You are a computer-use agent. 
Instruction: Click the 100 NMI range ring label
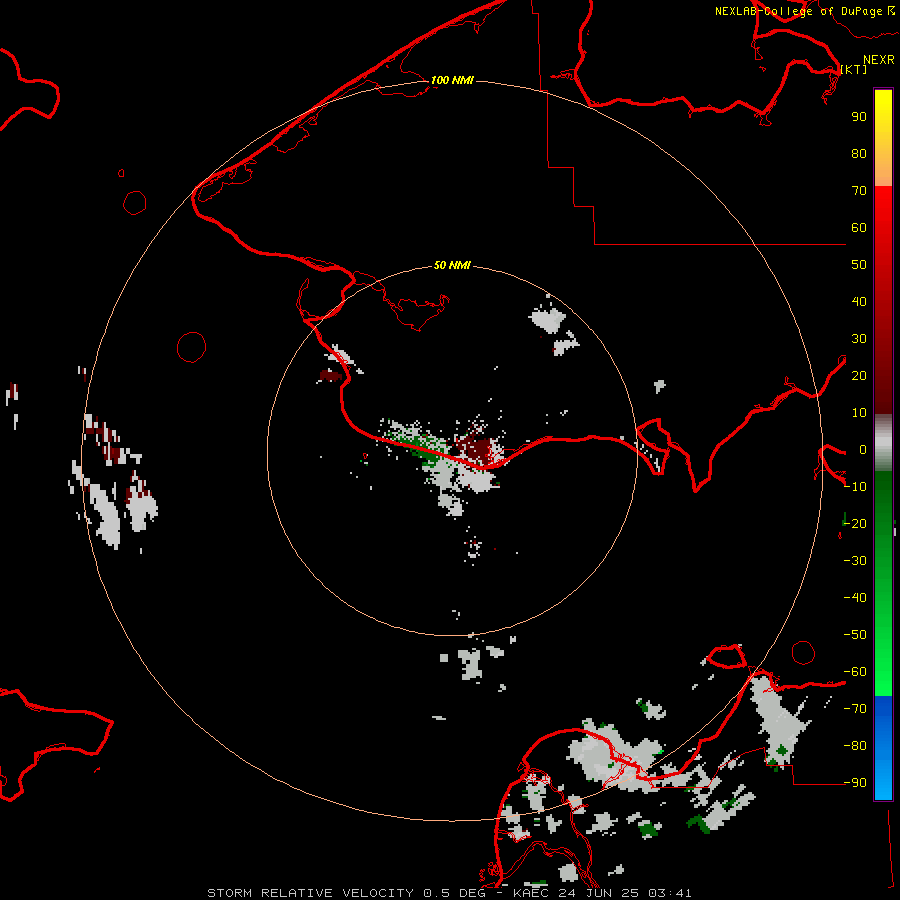[x=452, y=80]
